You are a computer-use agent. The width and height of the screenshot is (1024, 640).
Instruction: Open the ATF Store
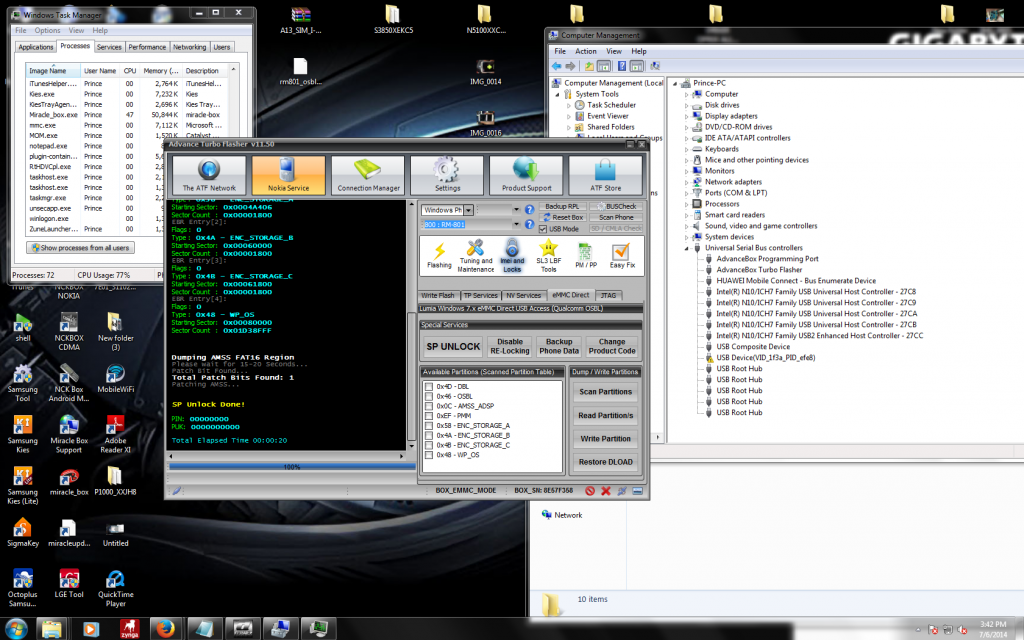606,176
